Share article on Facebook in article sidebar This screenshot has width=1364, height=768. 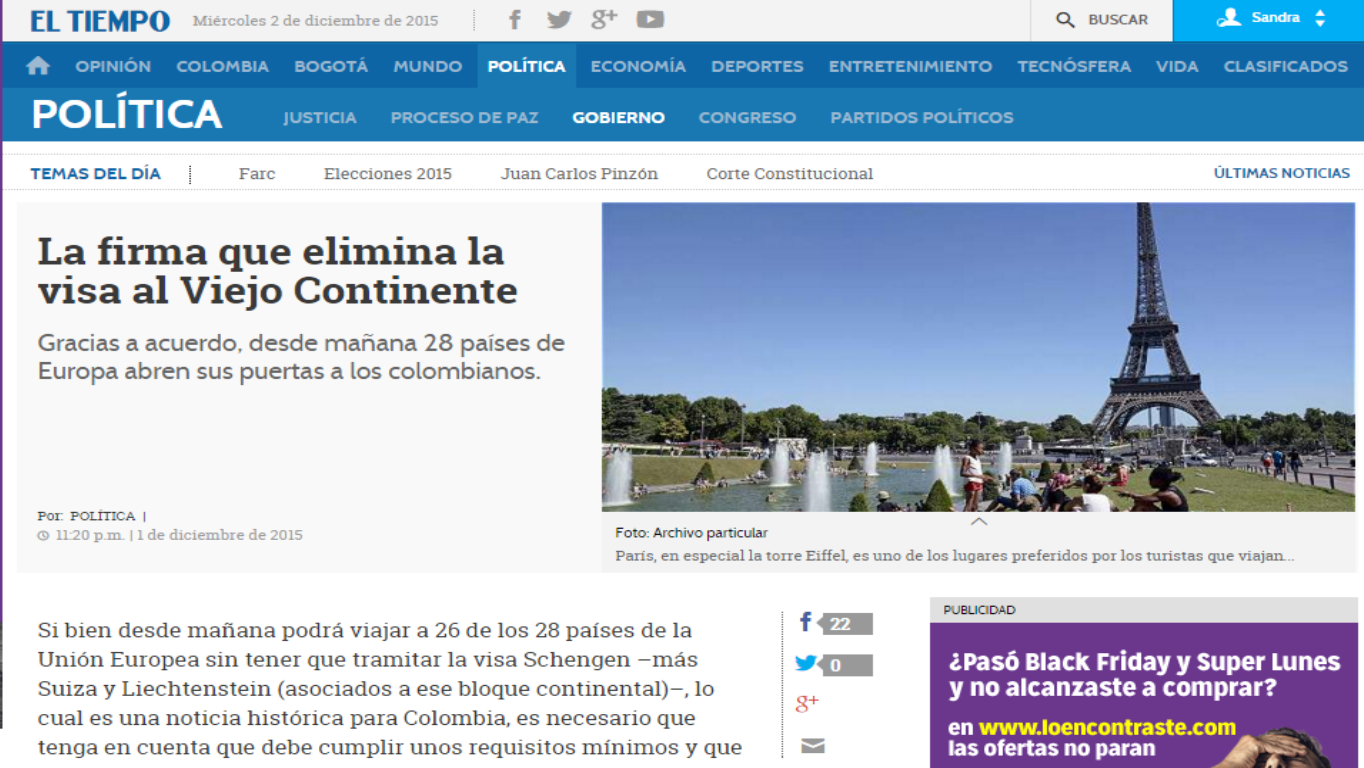[805, 623]
